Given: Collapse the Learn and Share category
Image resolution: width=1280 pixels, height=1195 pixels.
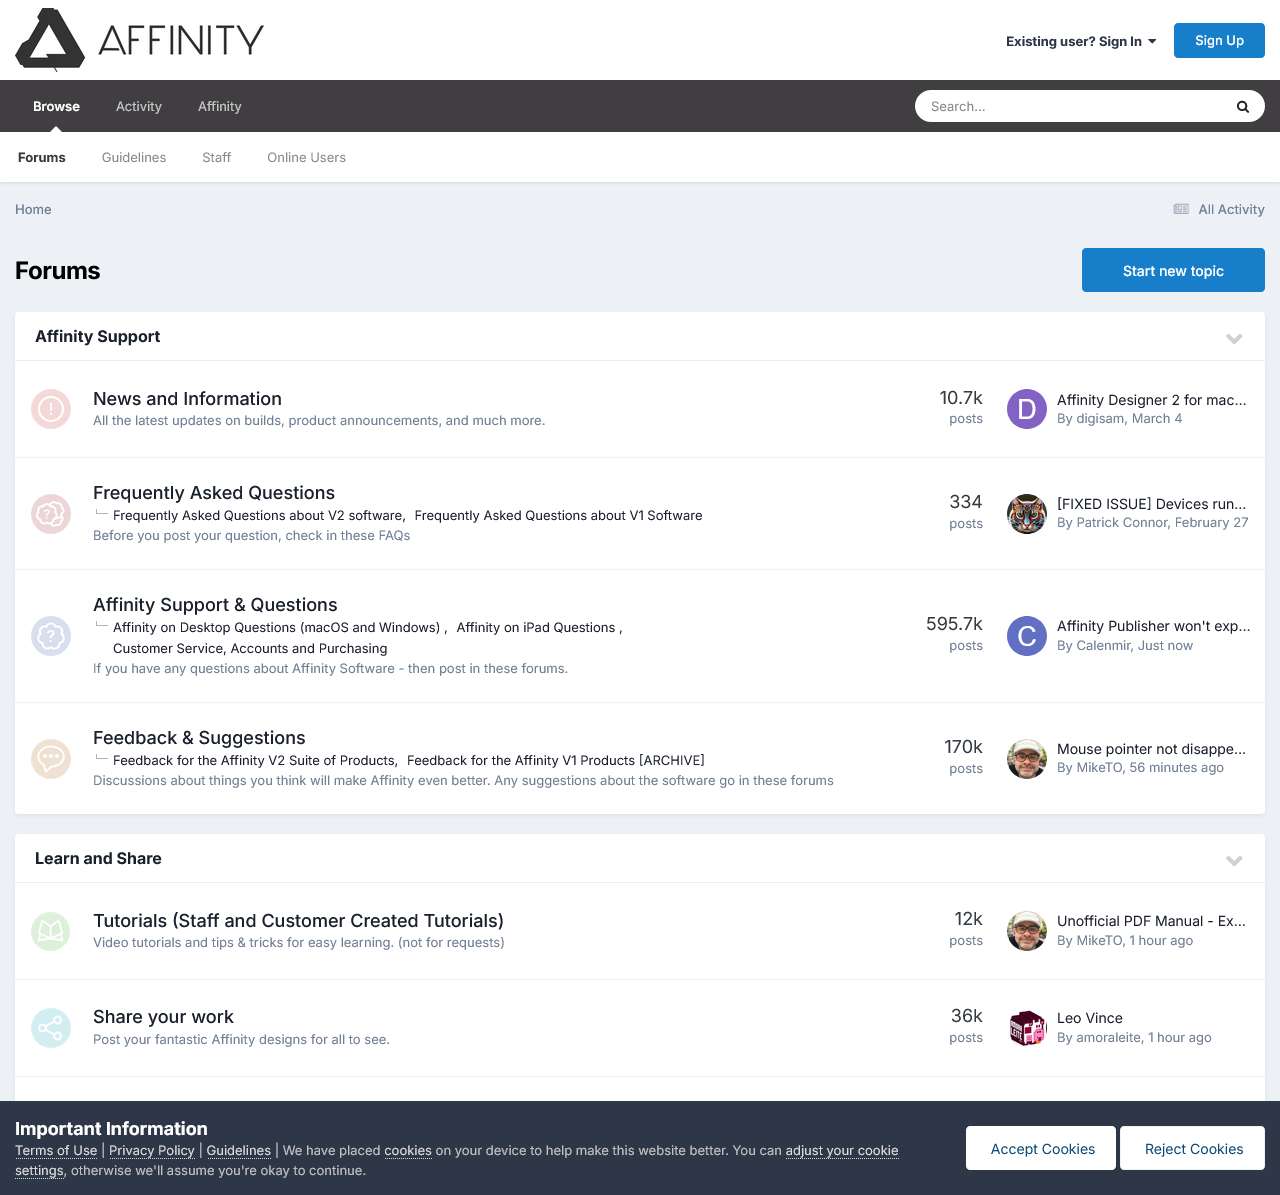Looking at the screenshot, I should pos(1234,860).
